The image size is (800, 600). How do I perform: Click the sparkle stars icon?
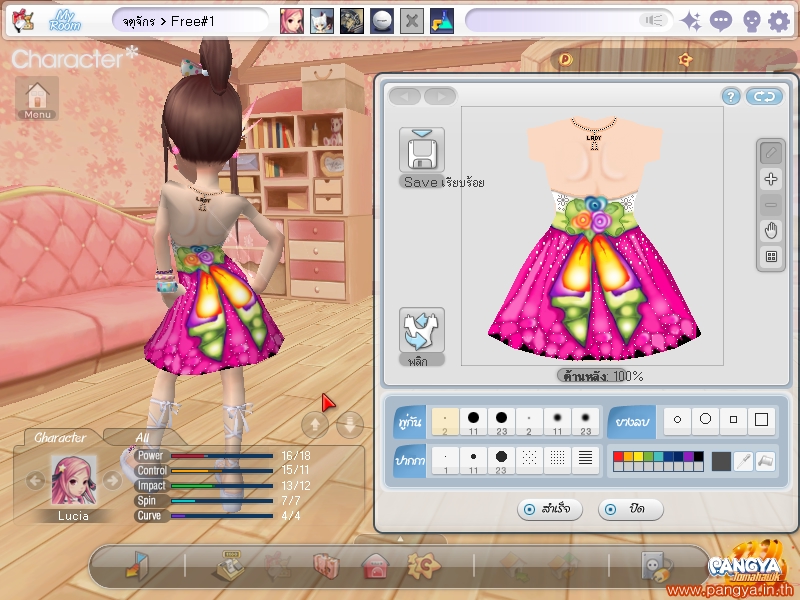click(x=691, y=21)
